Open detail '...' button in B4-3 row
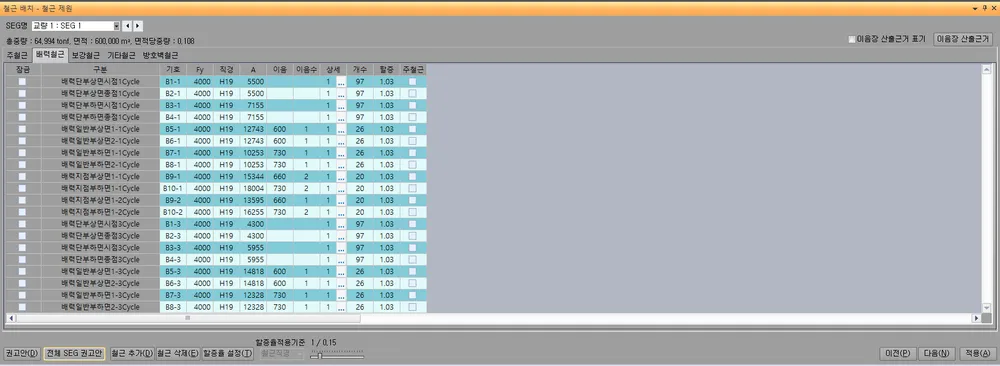 coord(341,260)
